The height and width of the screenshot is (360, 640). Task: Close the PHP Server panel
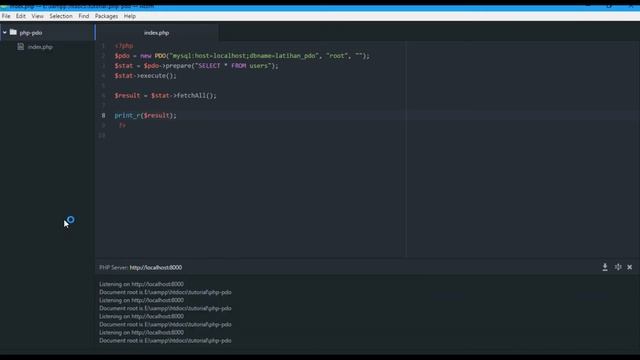coord(630,267)
